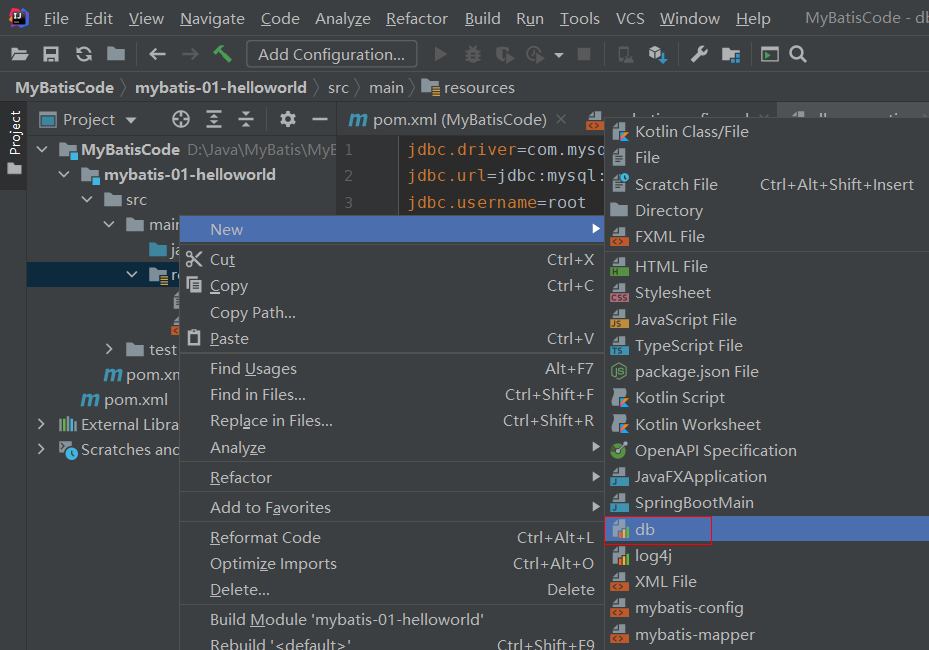929x650 pixels.
Task: Open the Refactor menu in menu bar
Action: tap(417, 19)
